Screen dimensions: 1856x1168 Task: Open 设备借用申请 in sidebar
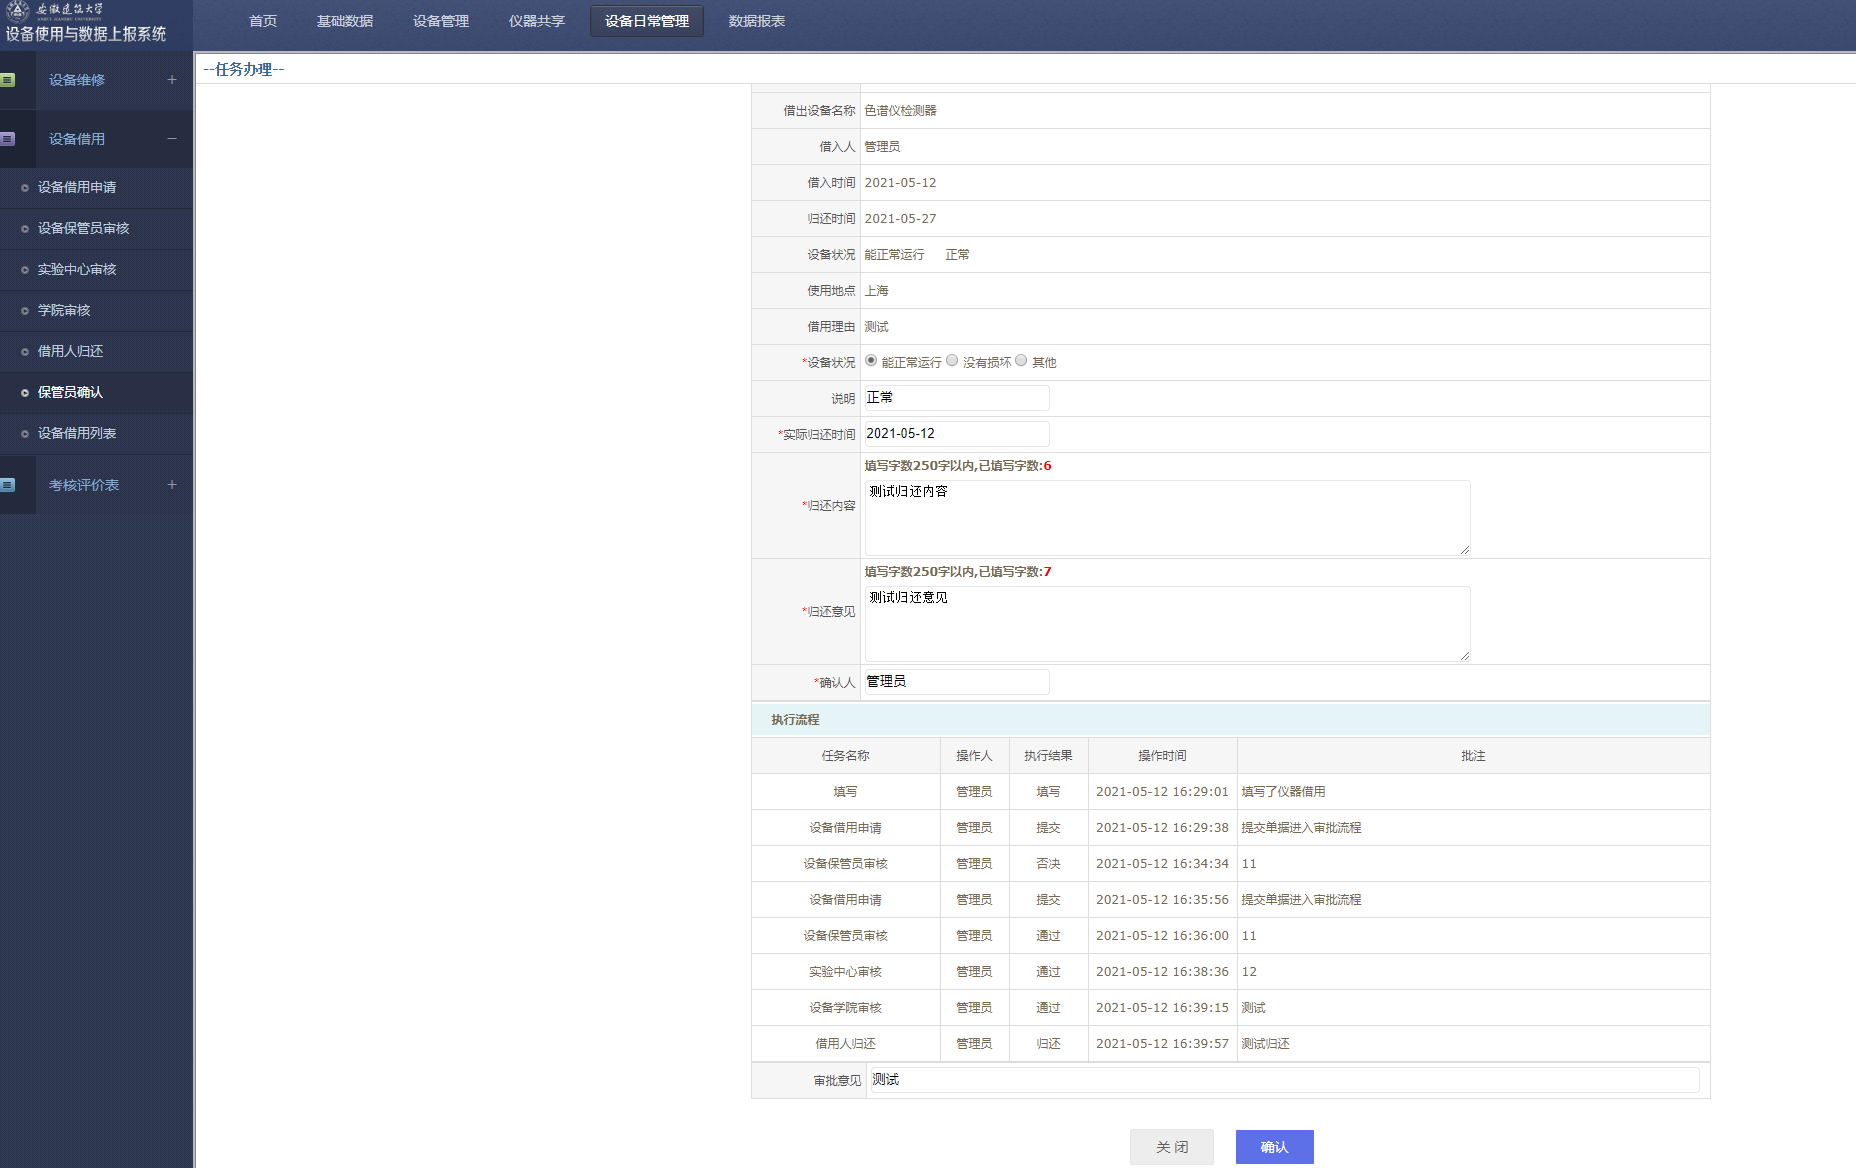[x=77, y=187]
